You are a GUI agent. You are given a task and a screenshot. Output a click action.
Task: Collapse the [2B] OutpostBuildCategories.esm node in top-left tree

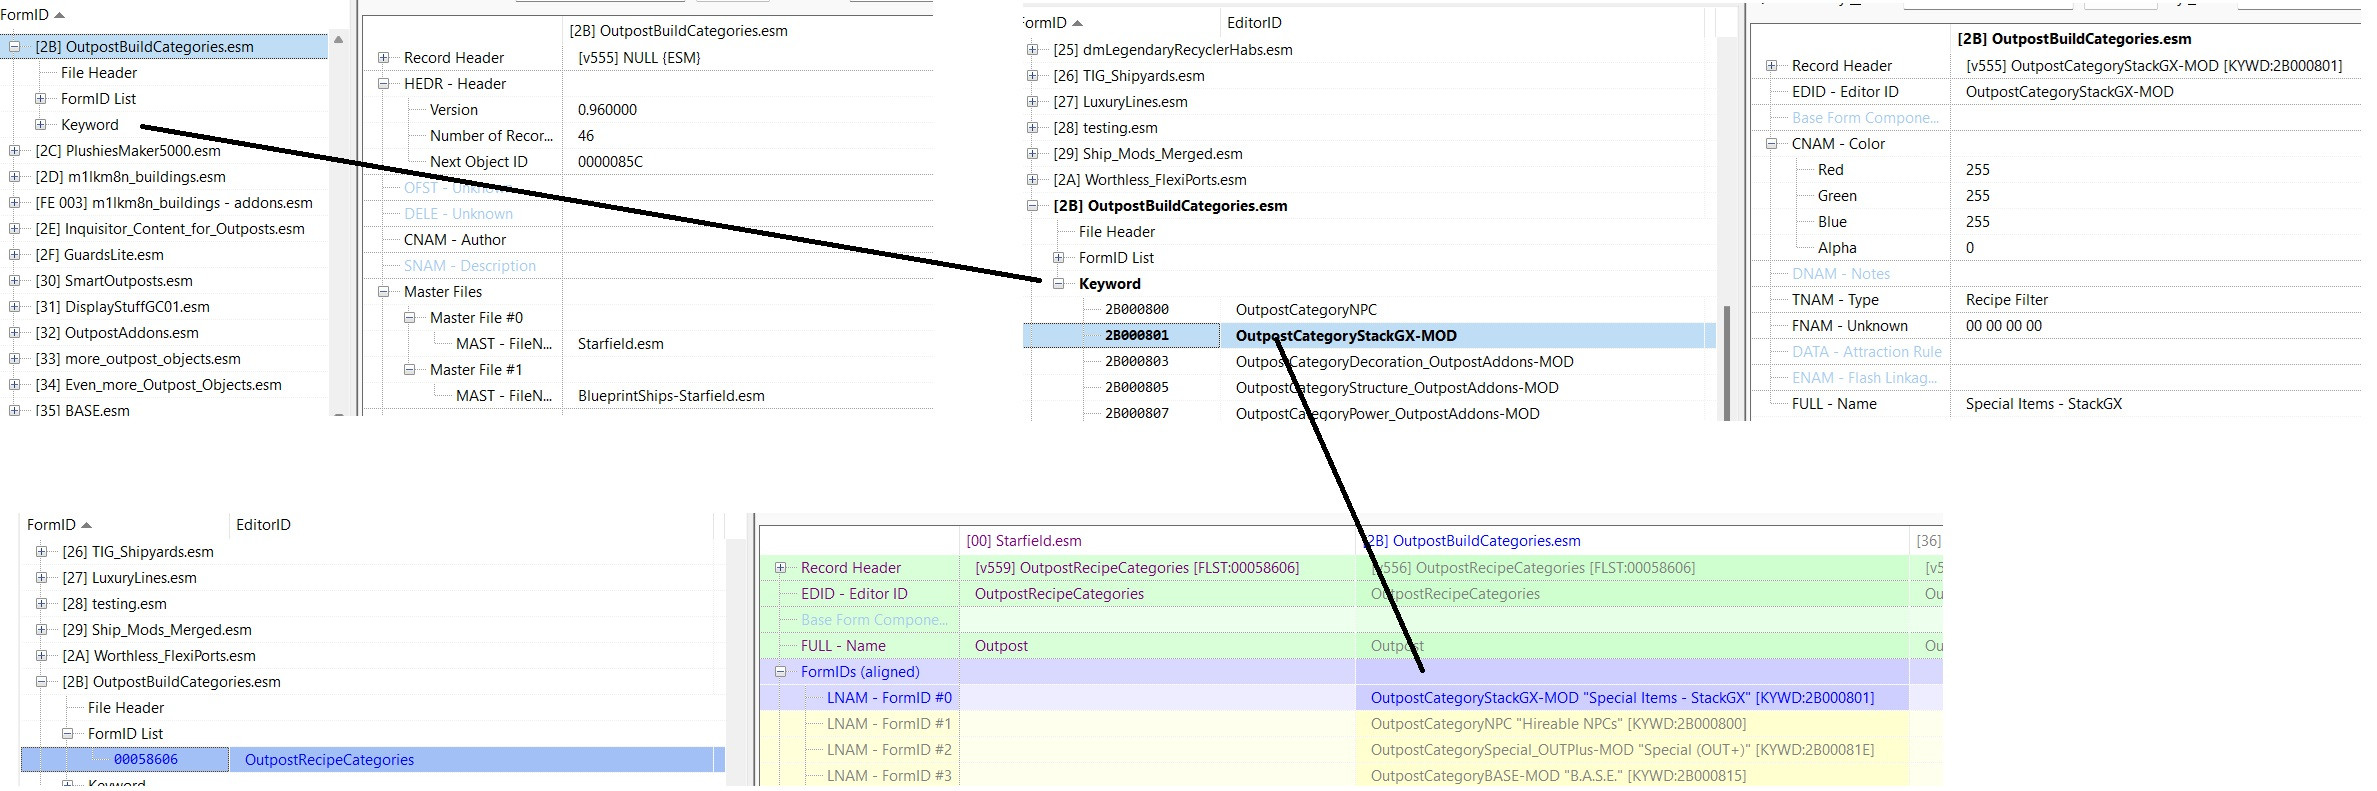[x=14, y=46]
